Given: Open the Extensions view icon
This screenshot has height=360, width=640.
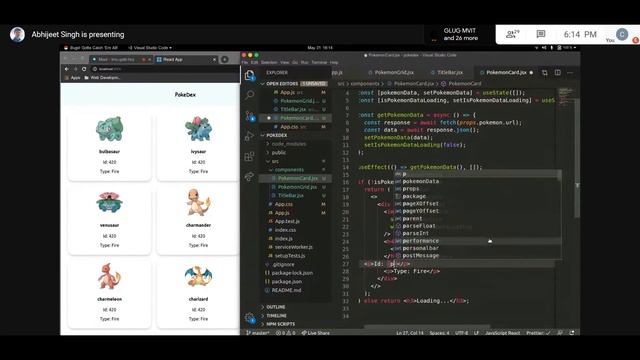Looking at the screenshot, I should coord(249,156).
